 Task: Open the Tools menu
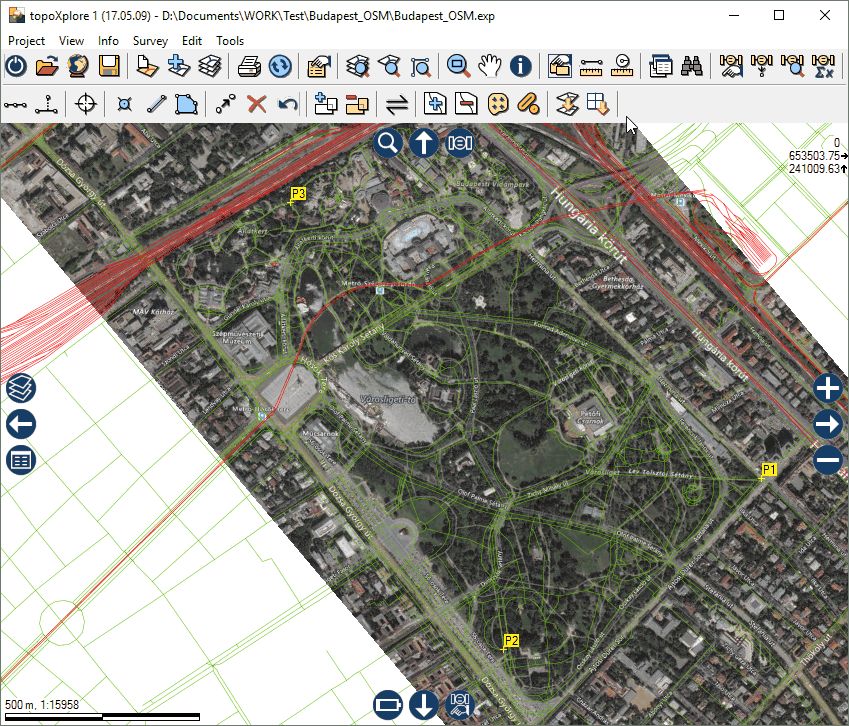point(230,41)
